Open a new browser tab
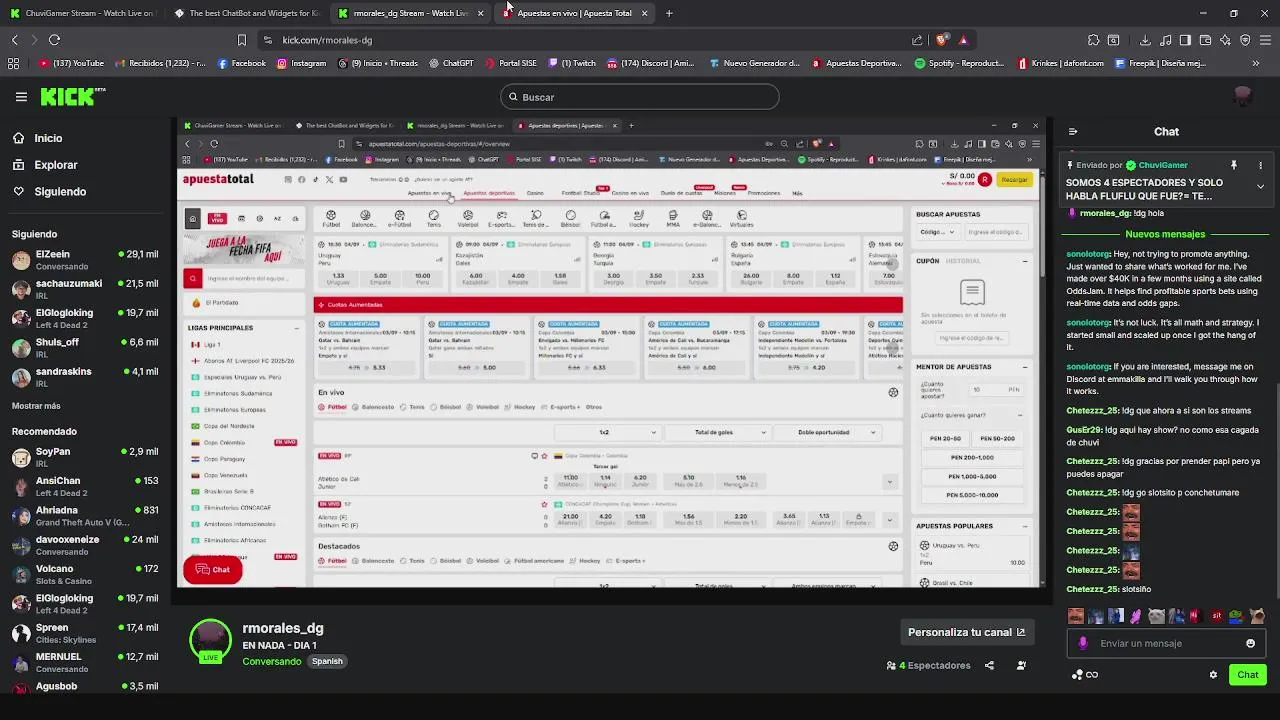The image size is (1280, 720). pyautogui.click(x=669, y=13)
